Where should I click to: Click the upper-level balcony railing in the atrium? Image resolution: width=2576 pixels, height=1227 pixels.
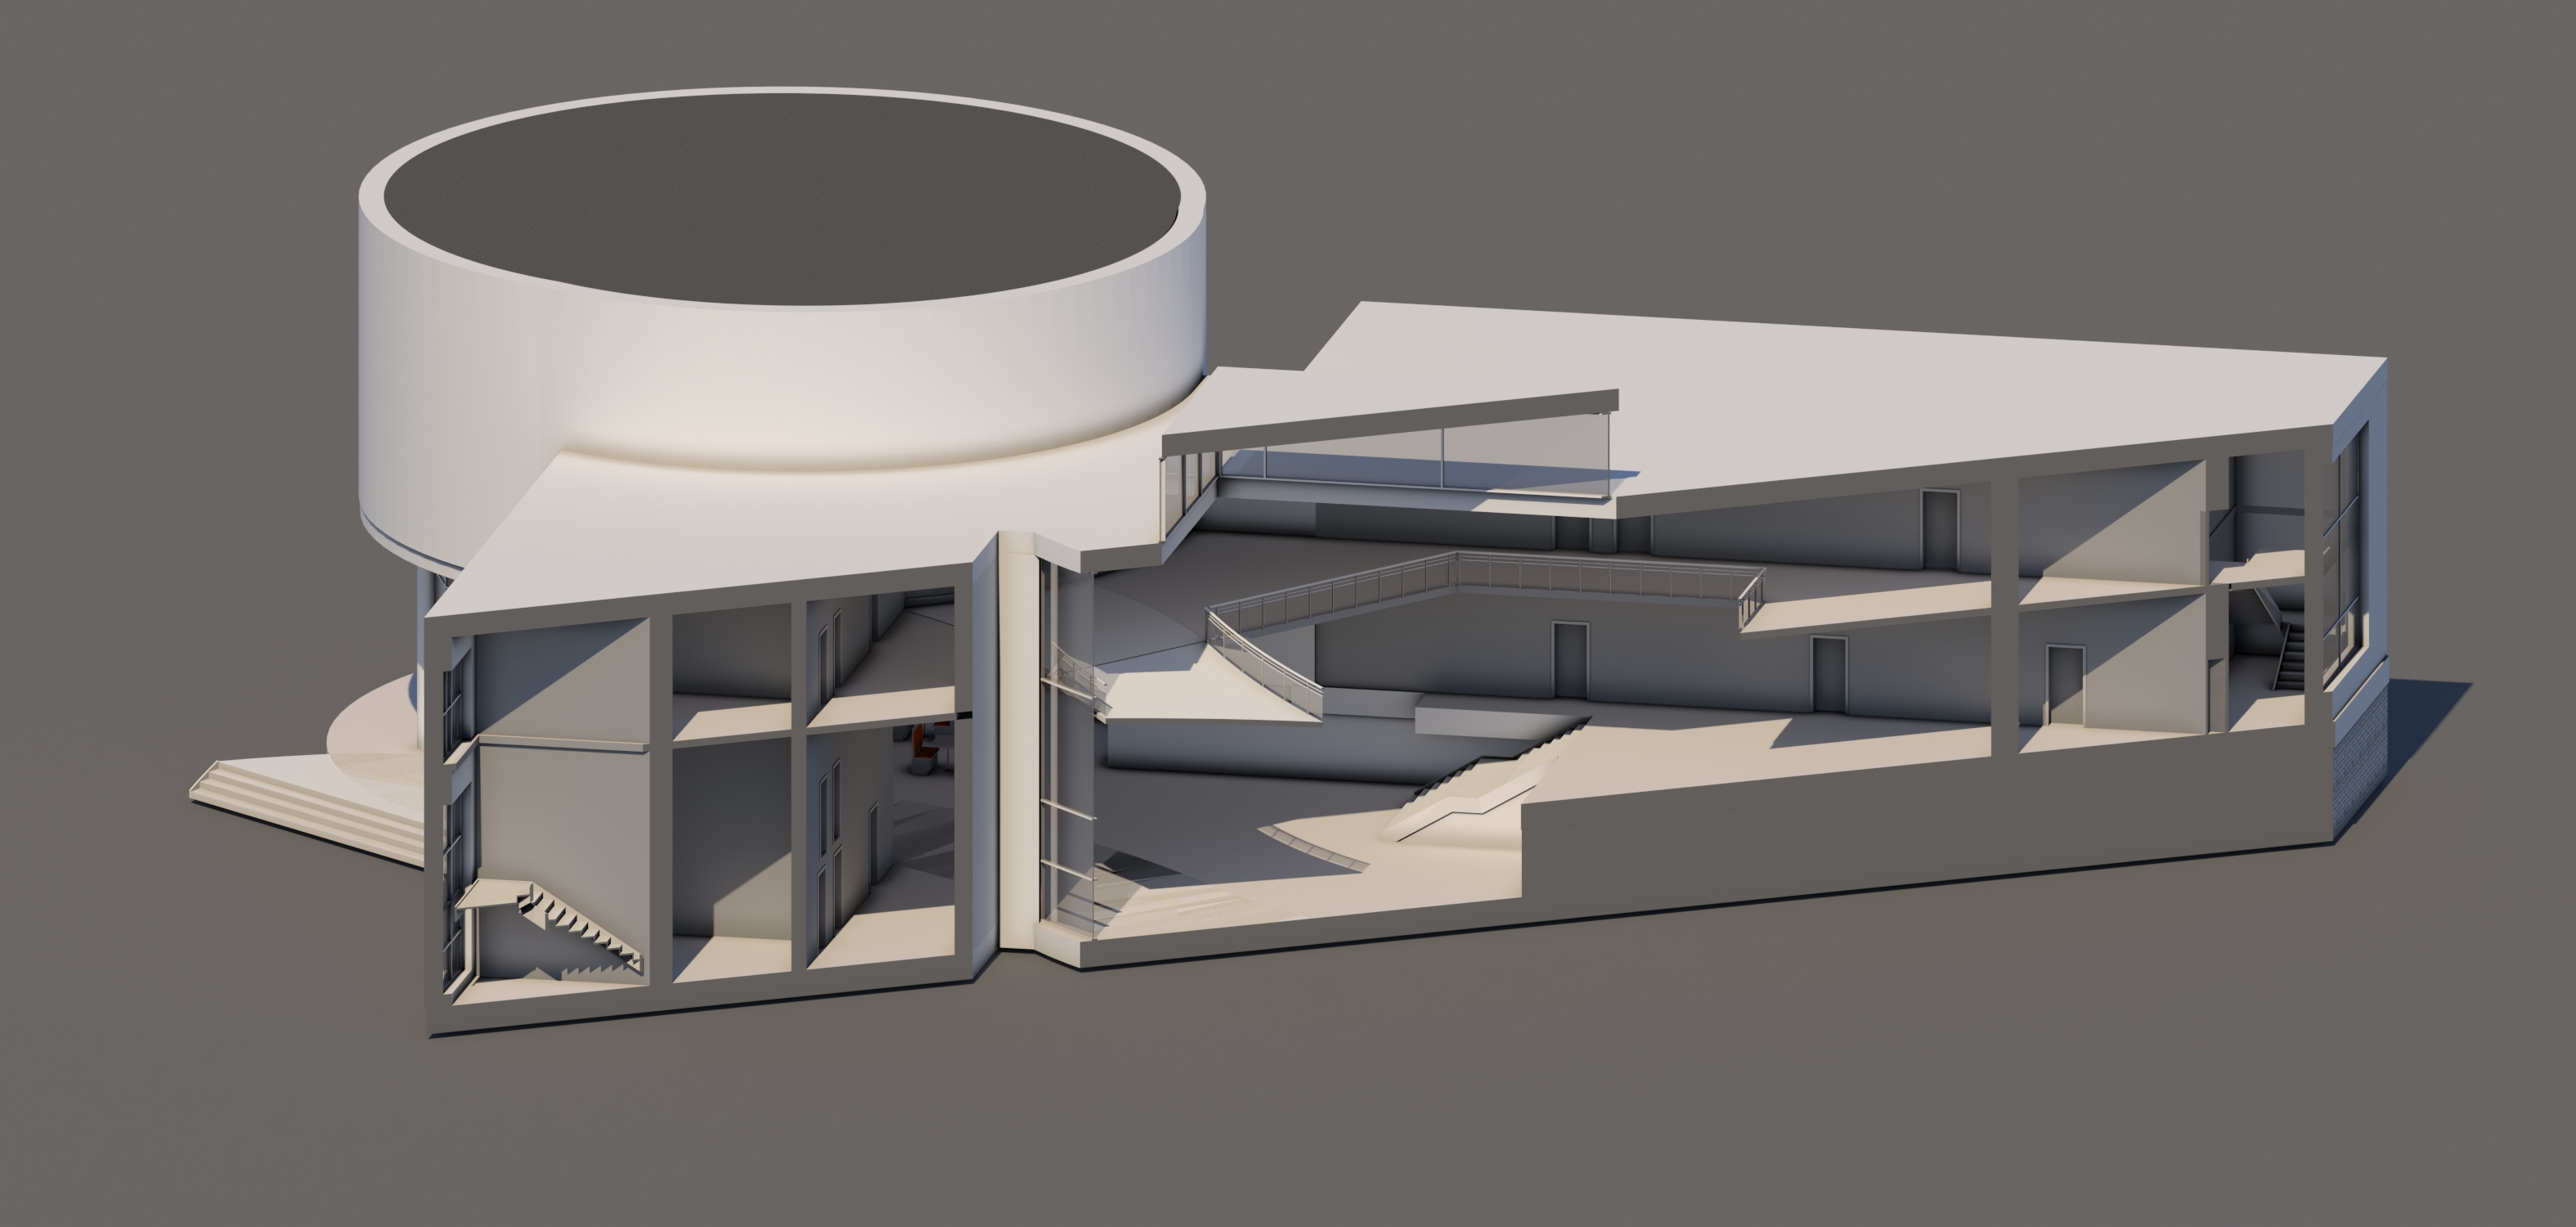pyautogui.click(x=1600, y=578)
